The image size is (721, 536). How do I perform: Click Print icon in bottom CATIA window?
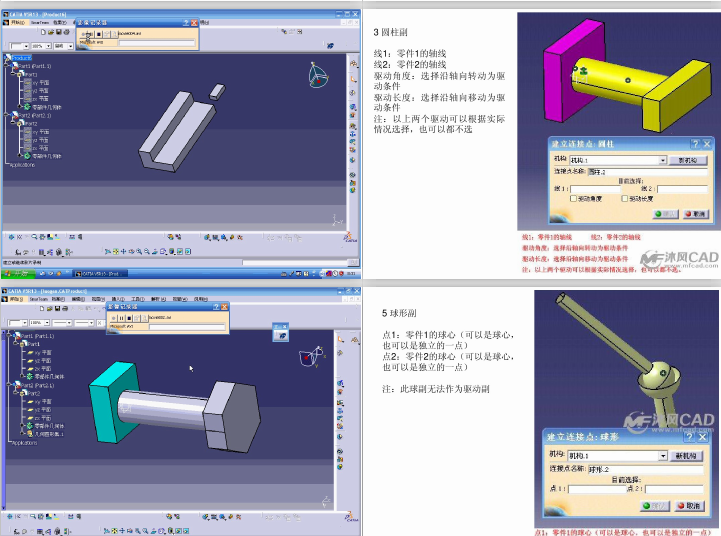click(x=65, y=308)
